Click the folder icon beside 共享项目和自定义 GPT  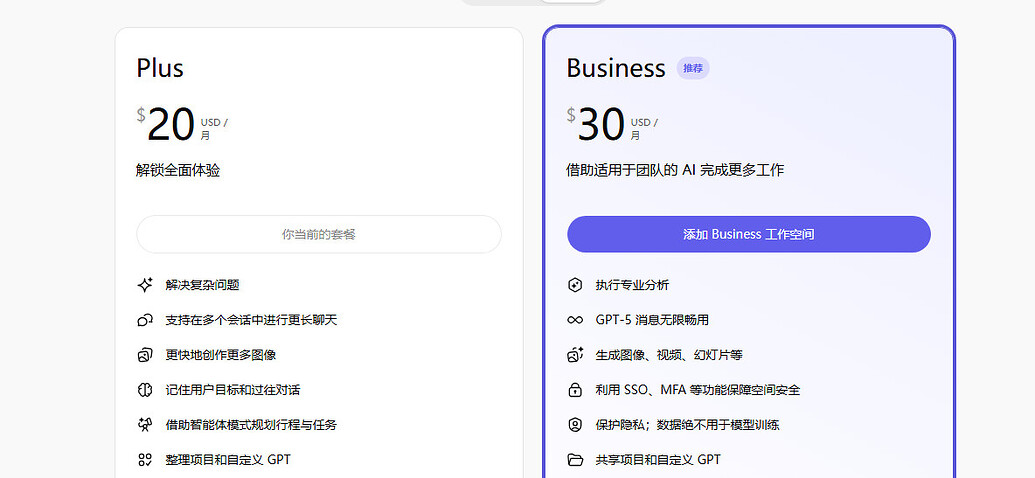click(575, 460)
